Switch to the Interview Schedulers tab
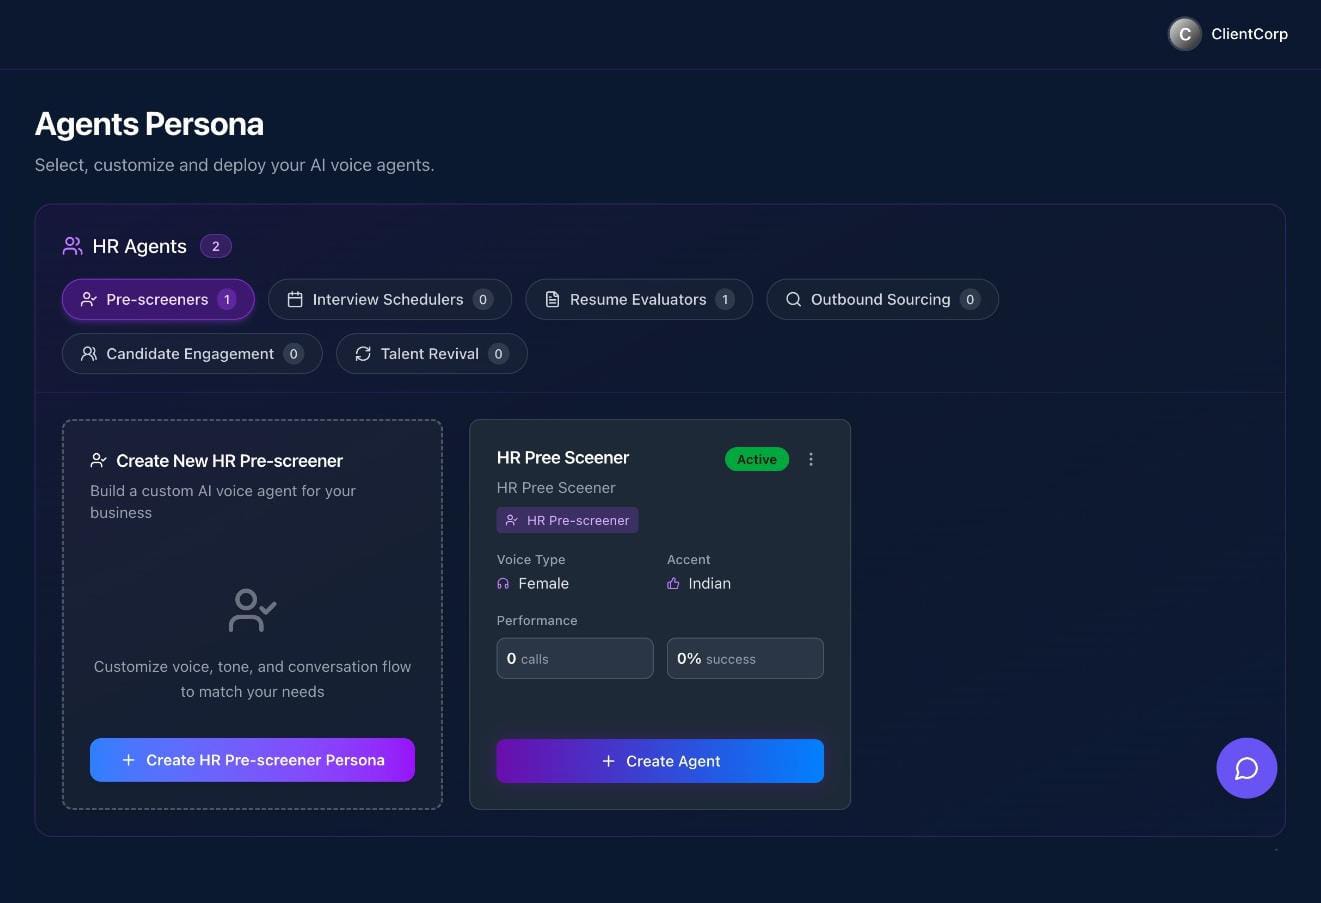The image size is (1321, 903). click(x=388, y=299)
